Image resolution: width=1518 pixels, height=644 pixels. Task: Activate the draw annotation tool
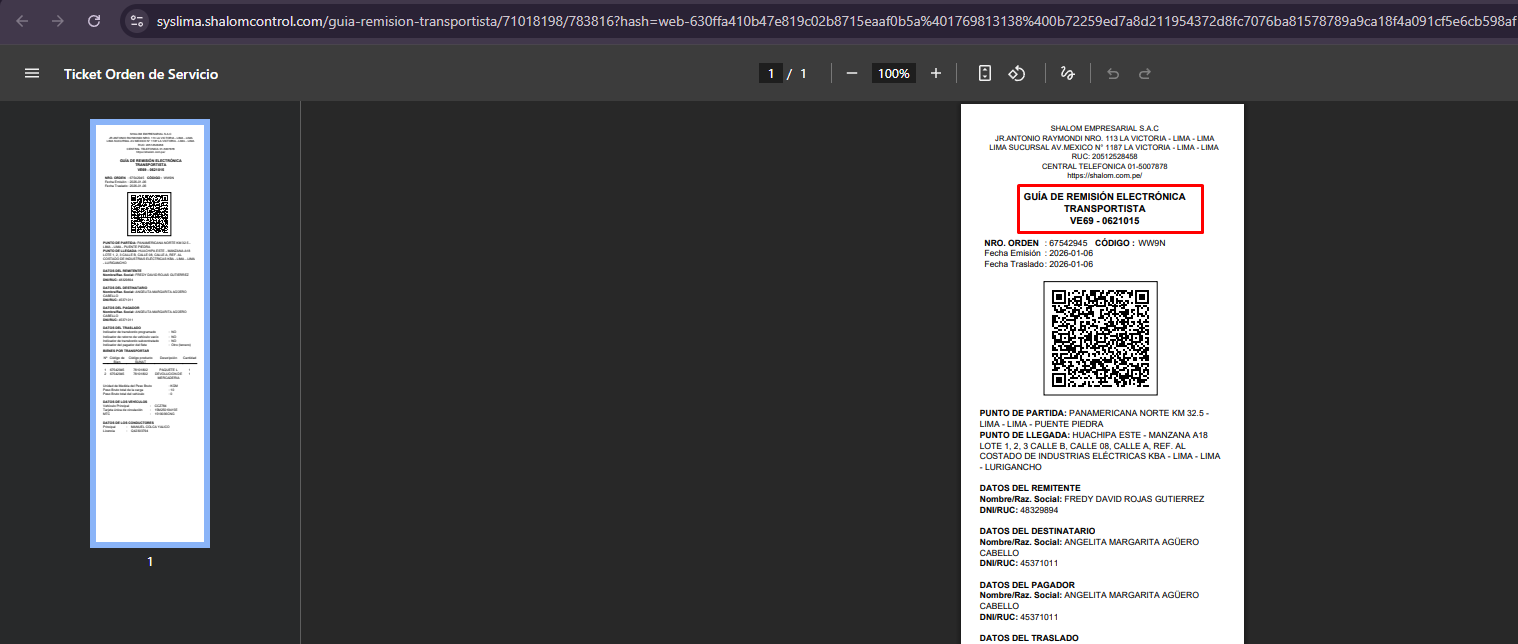click(x=1067, y=74)
